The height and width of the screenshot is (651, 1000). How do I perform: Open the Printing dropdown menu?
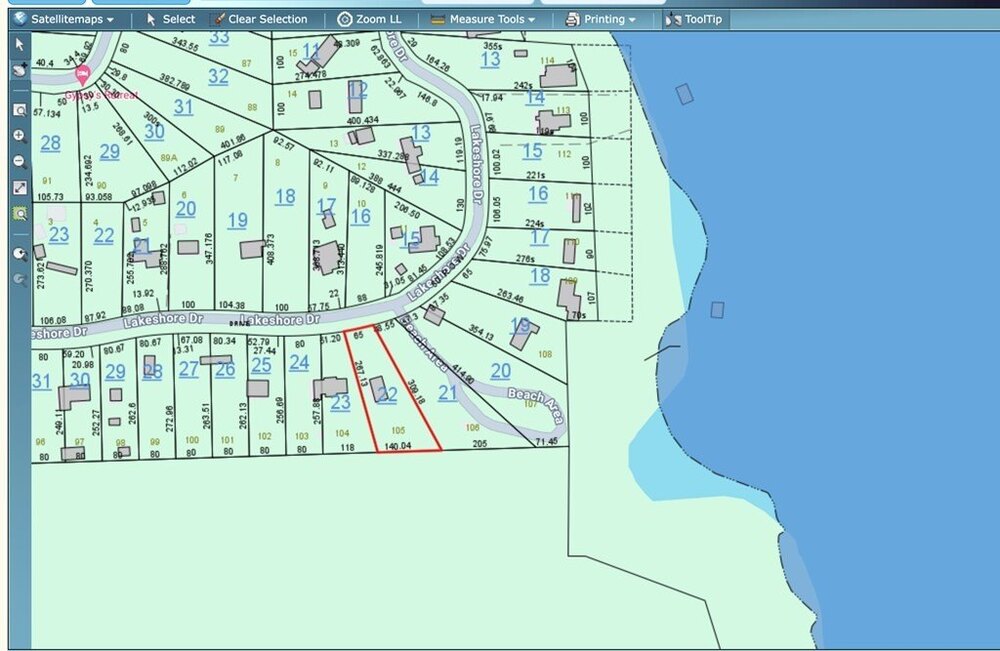coord(601,19)
